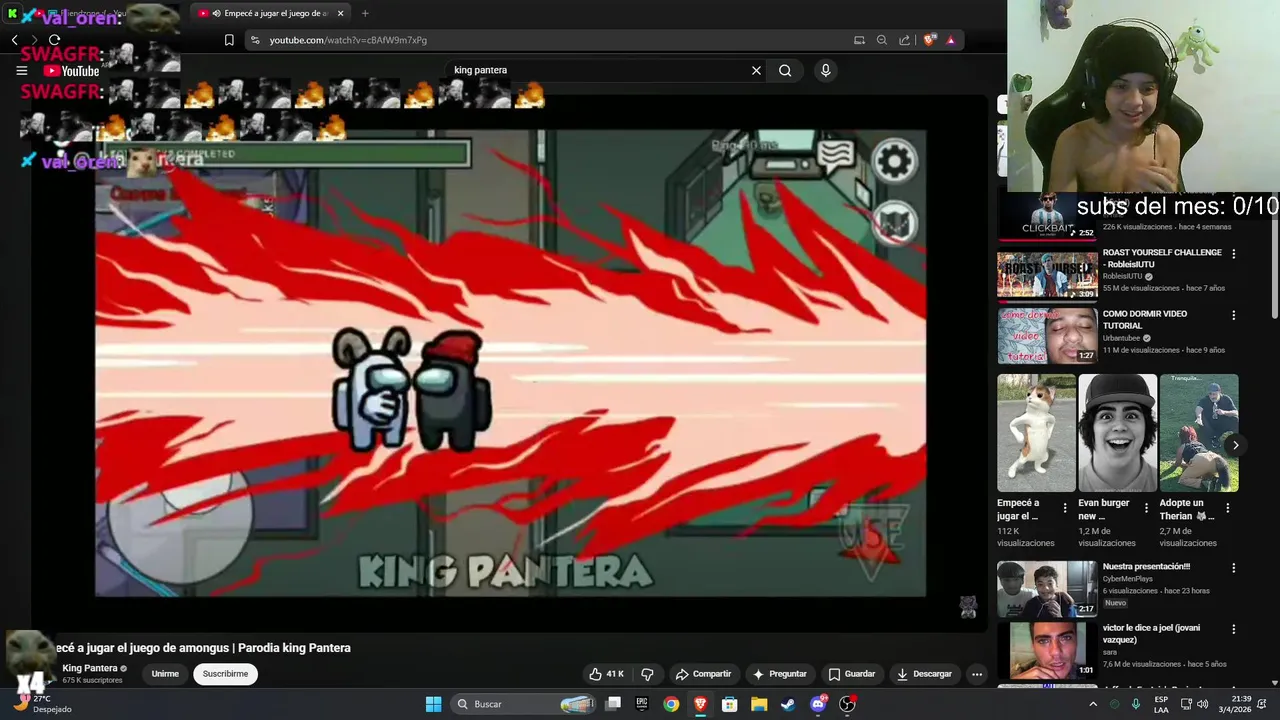Click the taskbar Buscar search box

click(525, 704)
